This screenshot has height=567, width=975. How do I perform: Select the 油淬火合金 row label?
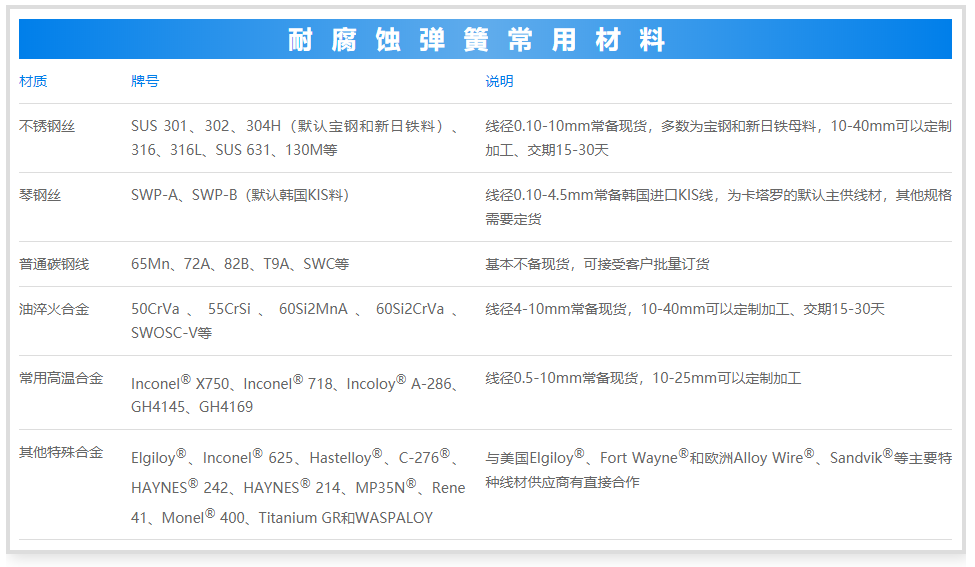[x=54, y=310]
